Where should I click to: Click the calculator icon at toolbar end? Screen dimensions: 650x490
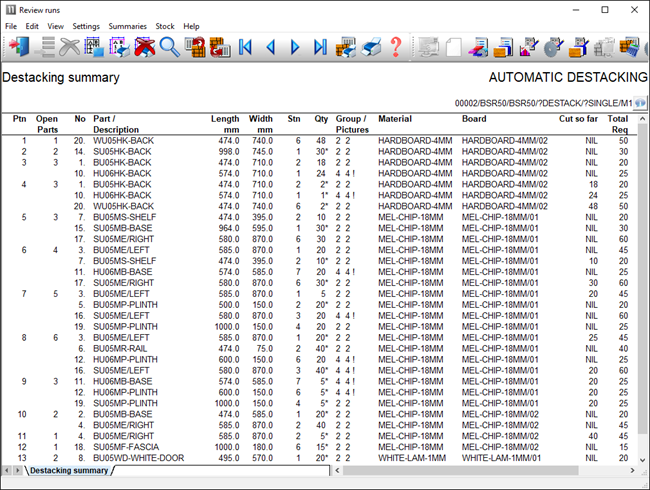point(630,46)
